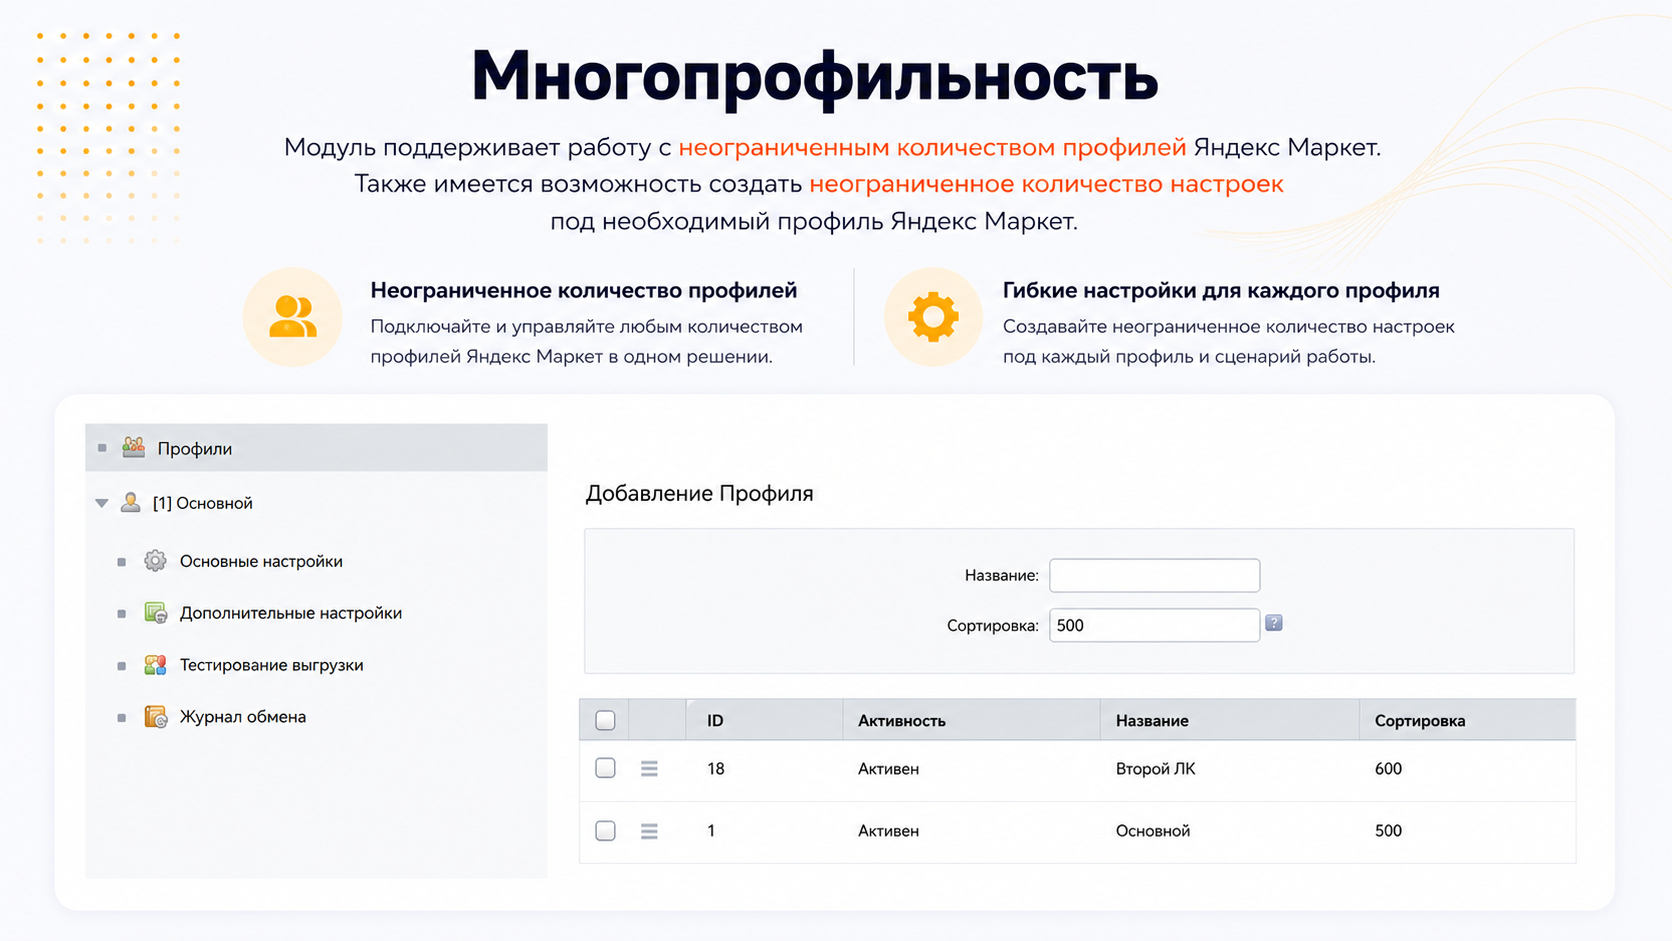1672x941 pixels.
Task: Open the Профили menu item
Action: (x=316, y=448)
